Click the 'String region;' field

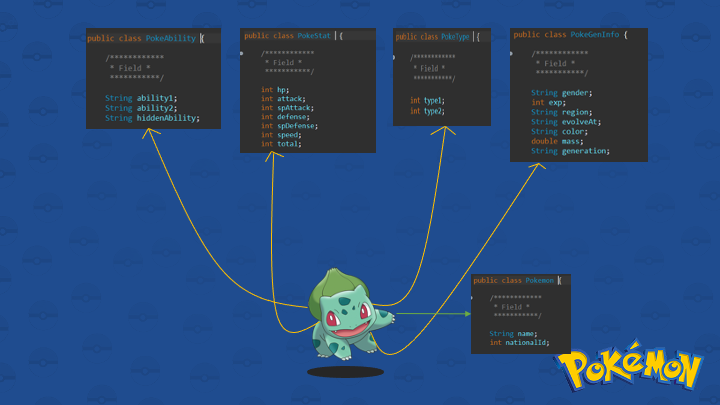pos(562,112)
